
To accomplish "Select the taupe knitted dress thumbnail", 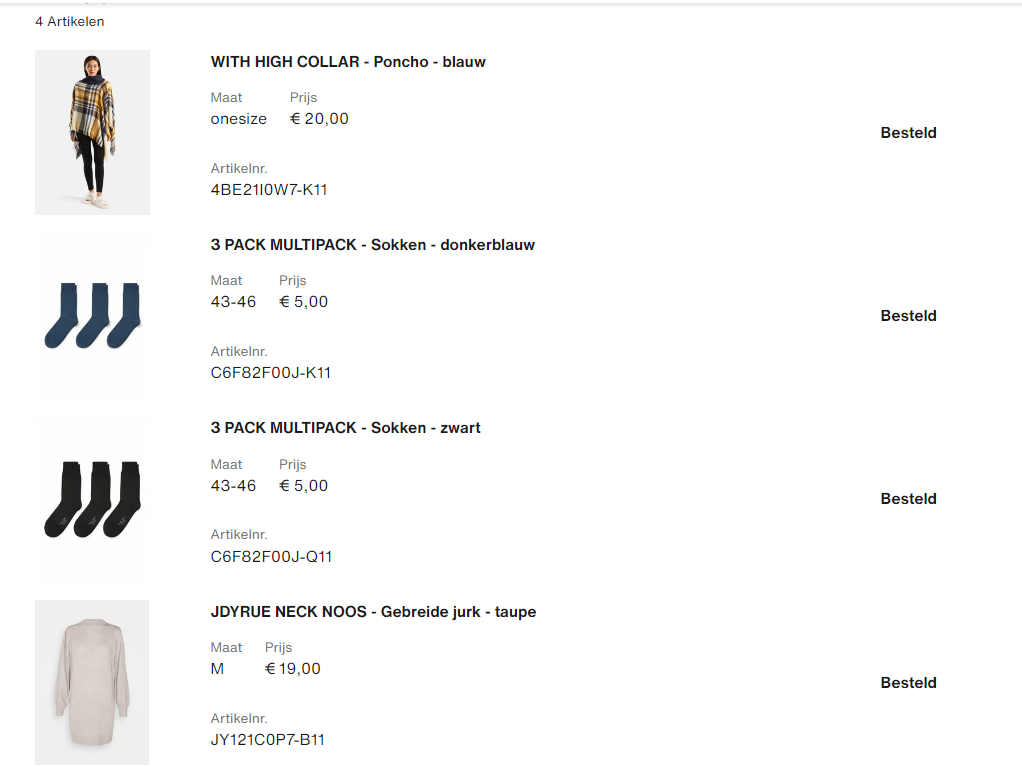I will point(91,682).
